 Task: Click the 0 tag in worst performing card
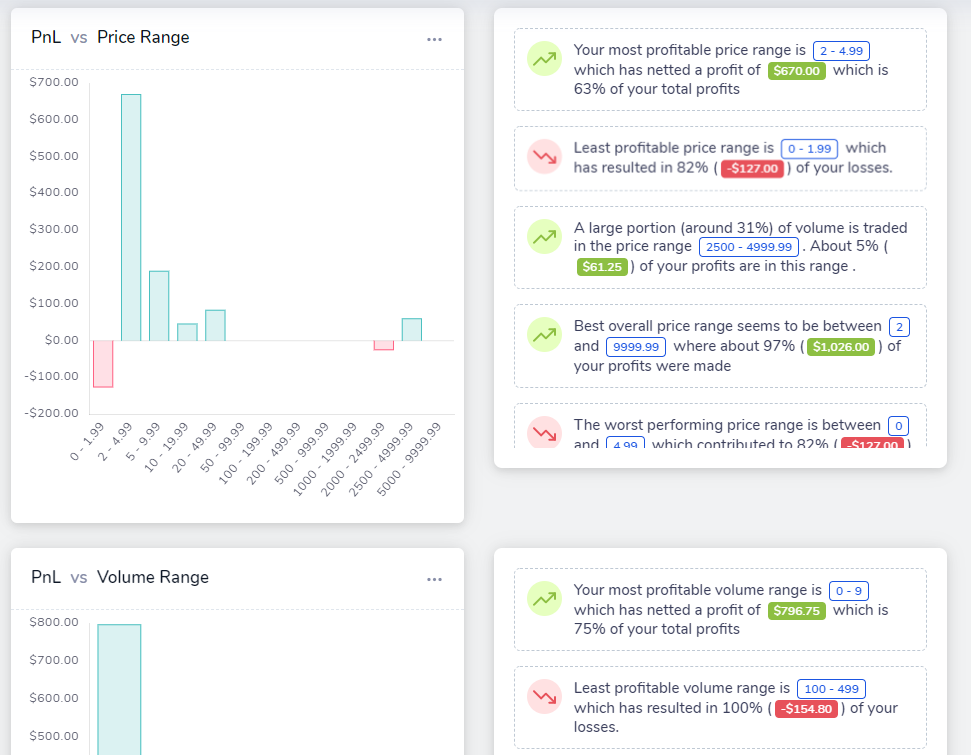click(899, 426)
